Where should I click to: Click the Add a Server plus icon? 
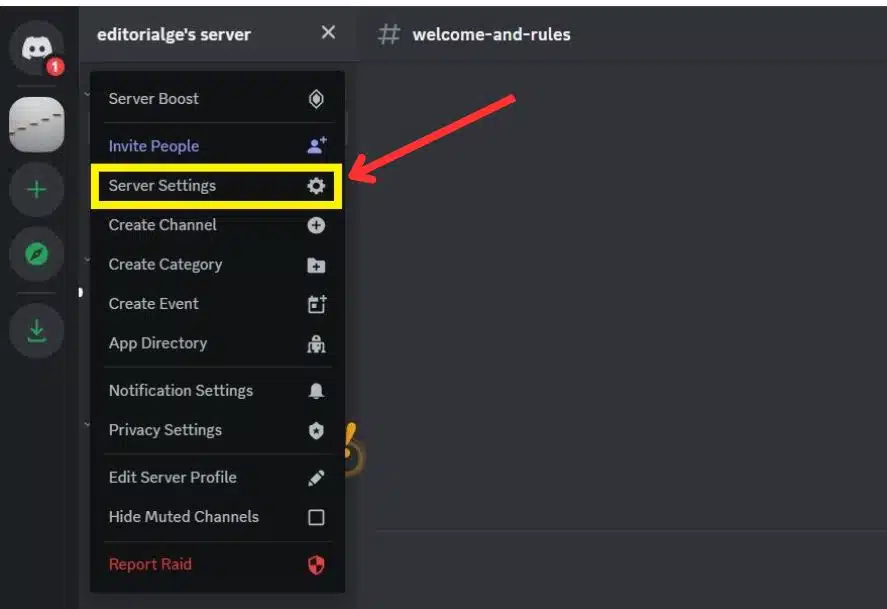pos(35,187)
